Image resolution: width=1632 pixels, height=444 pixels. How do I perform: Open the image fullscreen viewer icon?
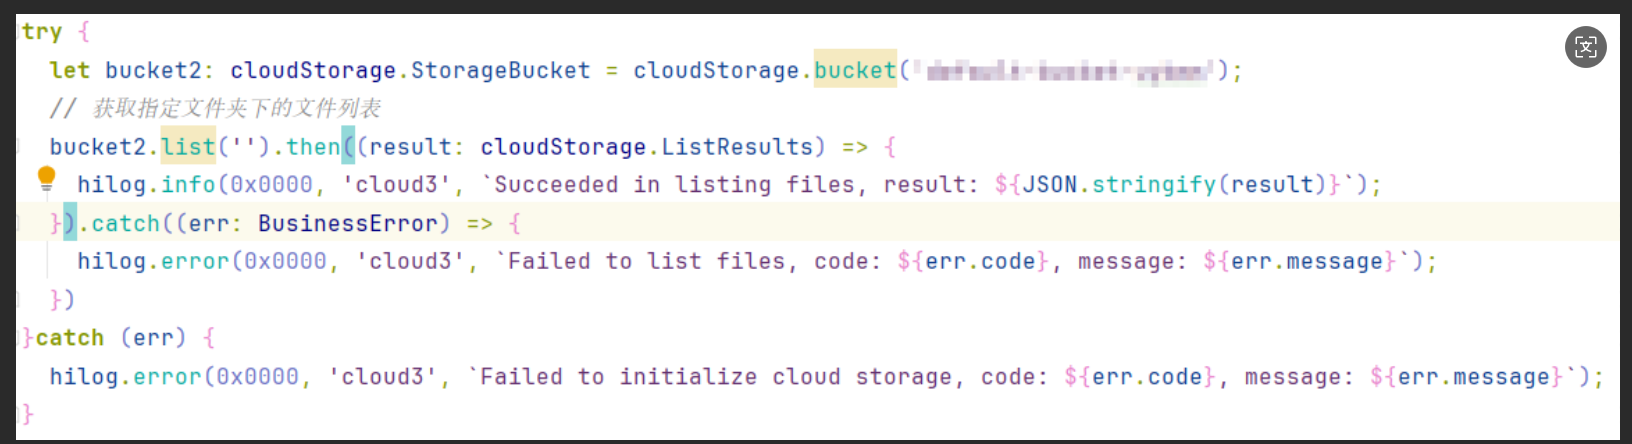pos(1586,47)
